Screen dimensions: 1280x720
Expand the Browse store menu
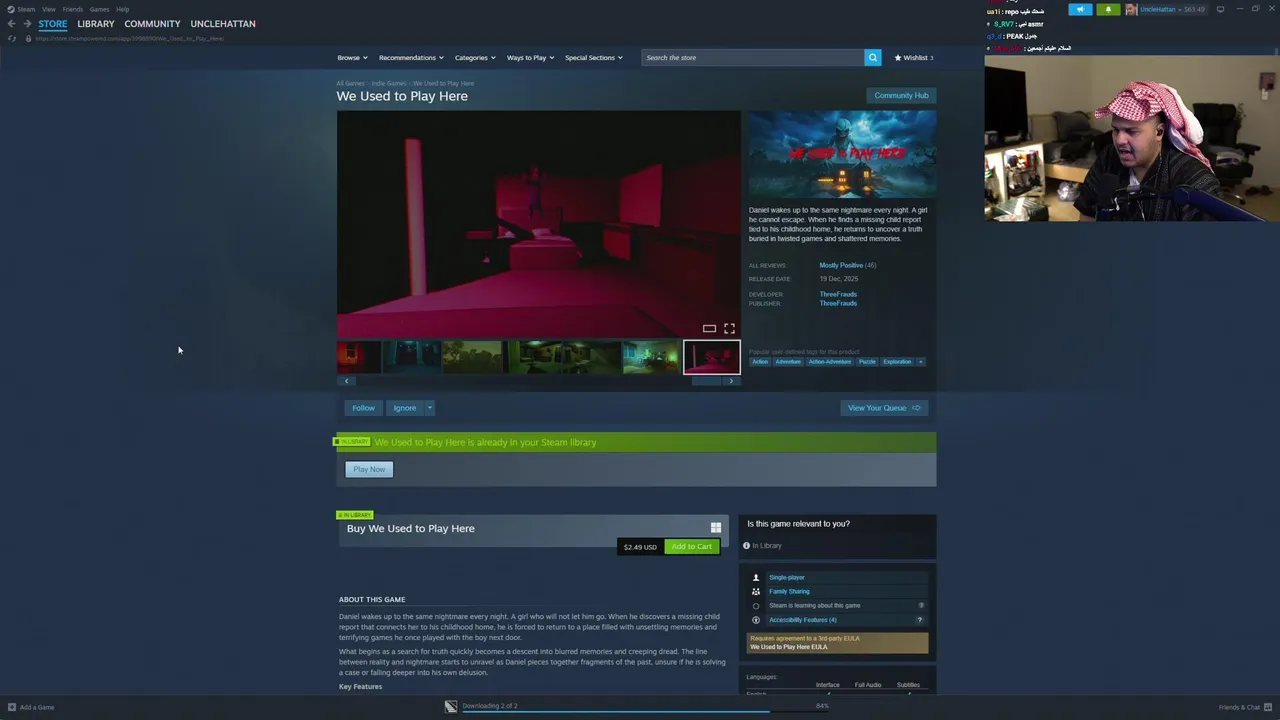pos(352,58)
